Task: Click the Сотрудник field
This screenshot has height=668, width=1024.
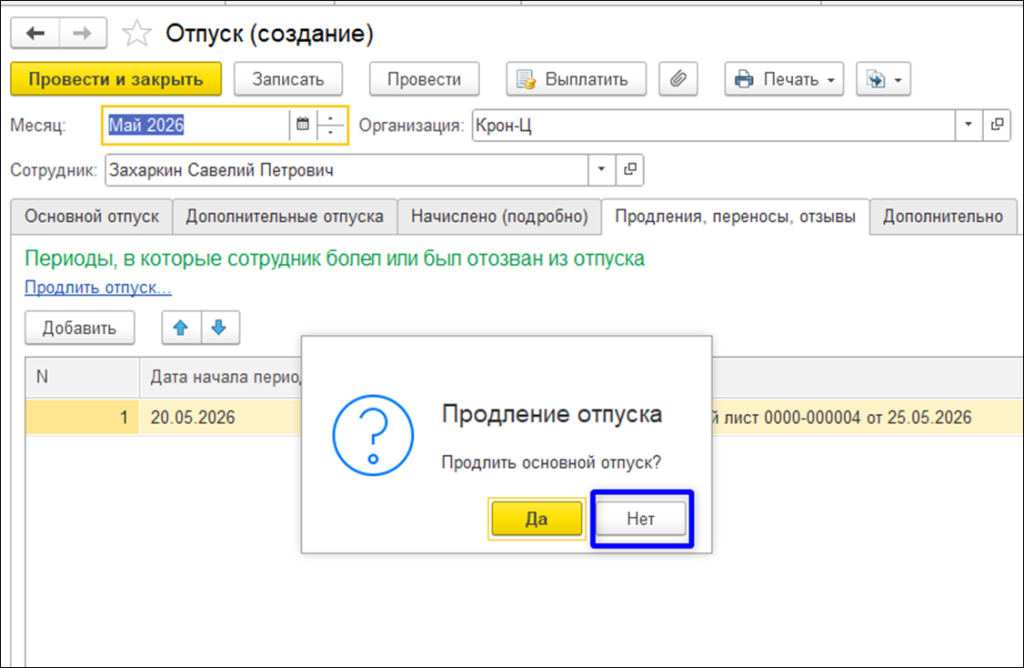Action: coord(346,170)
